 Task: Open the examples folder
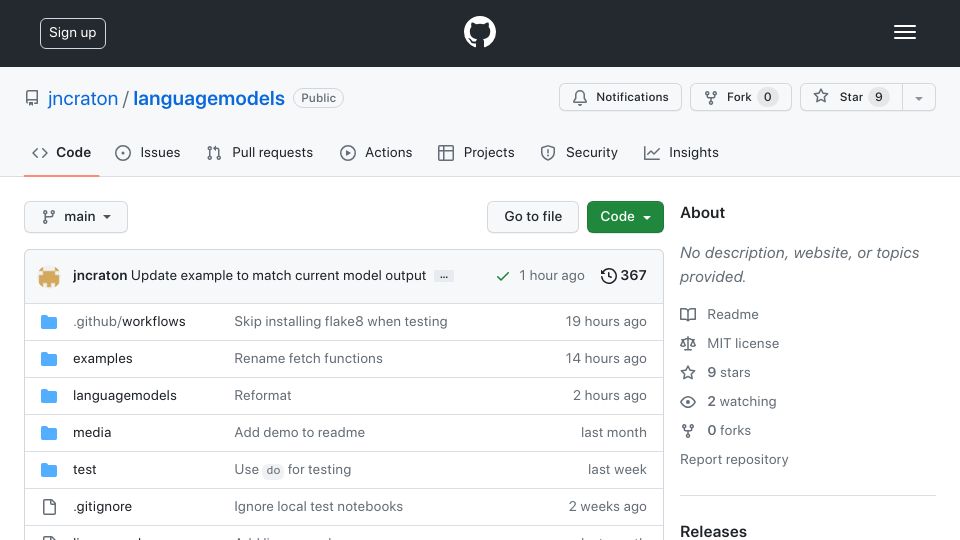click(103, 359)
